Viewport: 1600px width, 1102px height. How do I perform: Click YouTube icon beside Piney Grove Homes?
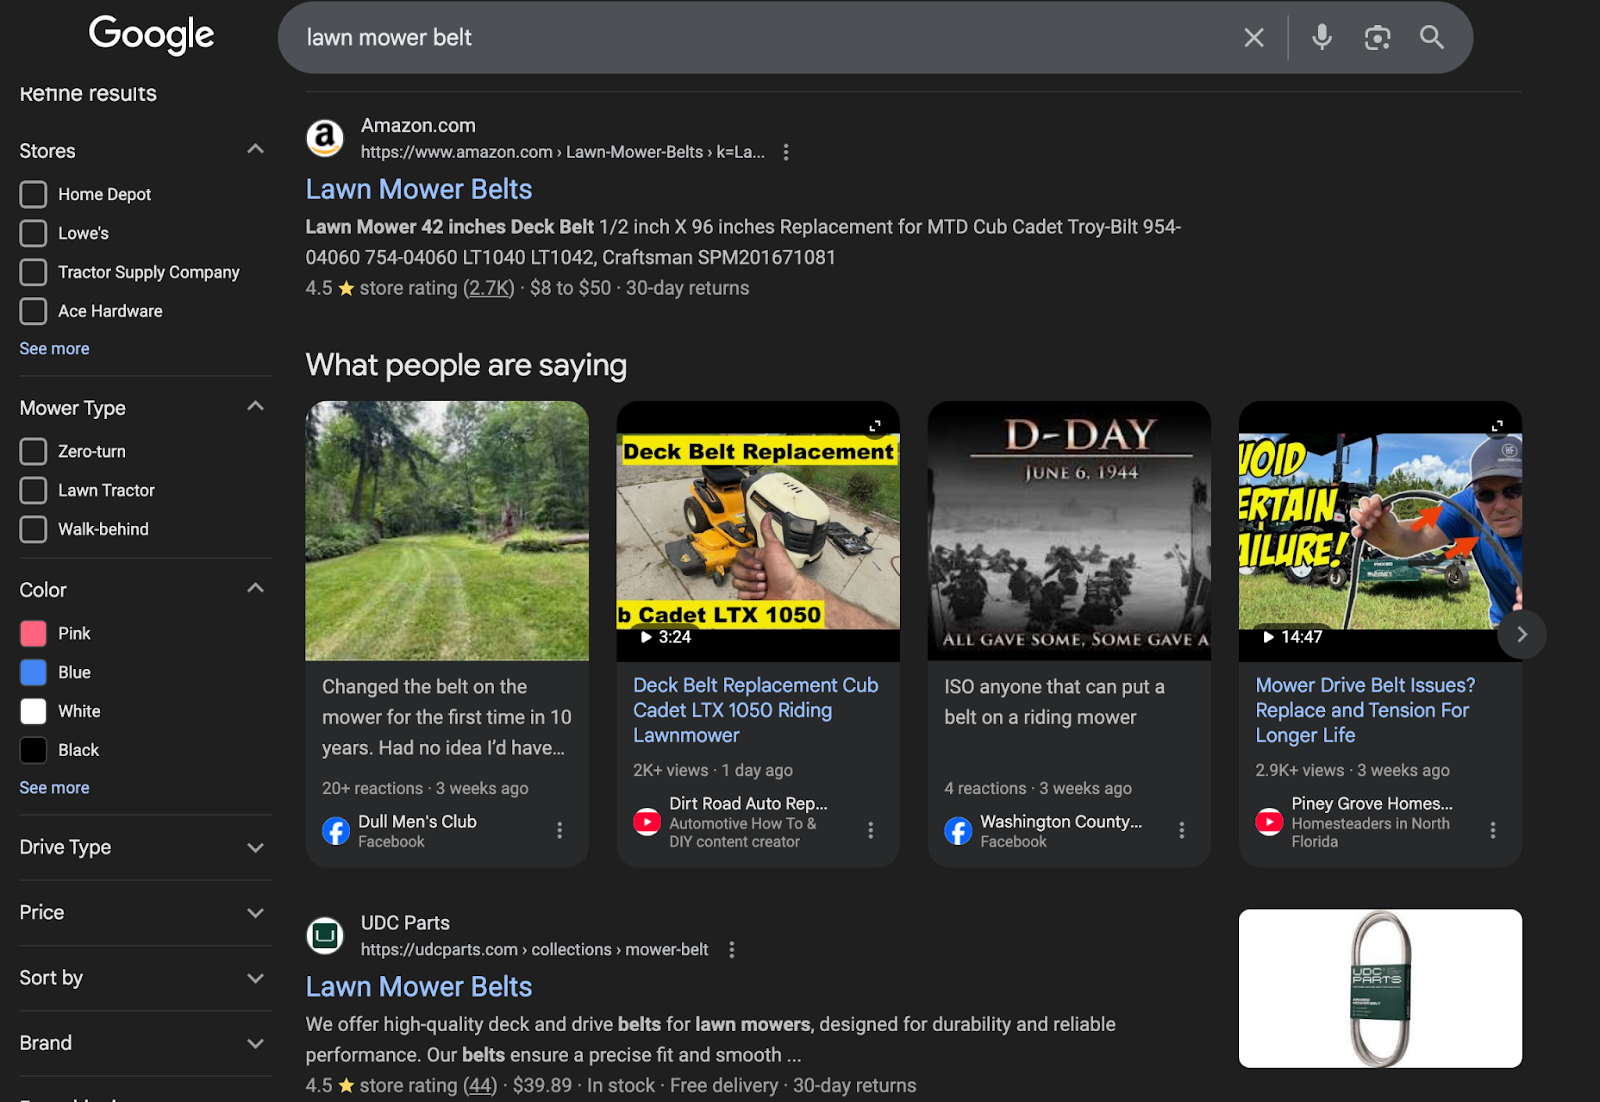click(x=1269, y=822)
